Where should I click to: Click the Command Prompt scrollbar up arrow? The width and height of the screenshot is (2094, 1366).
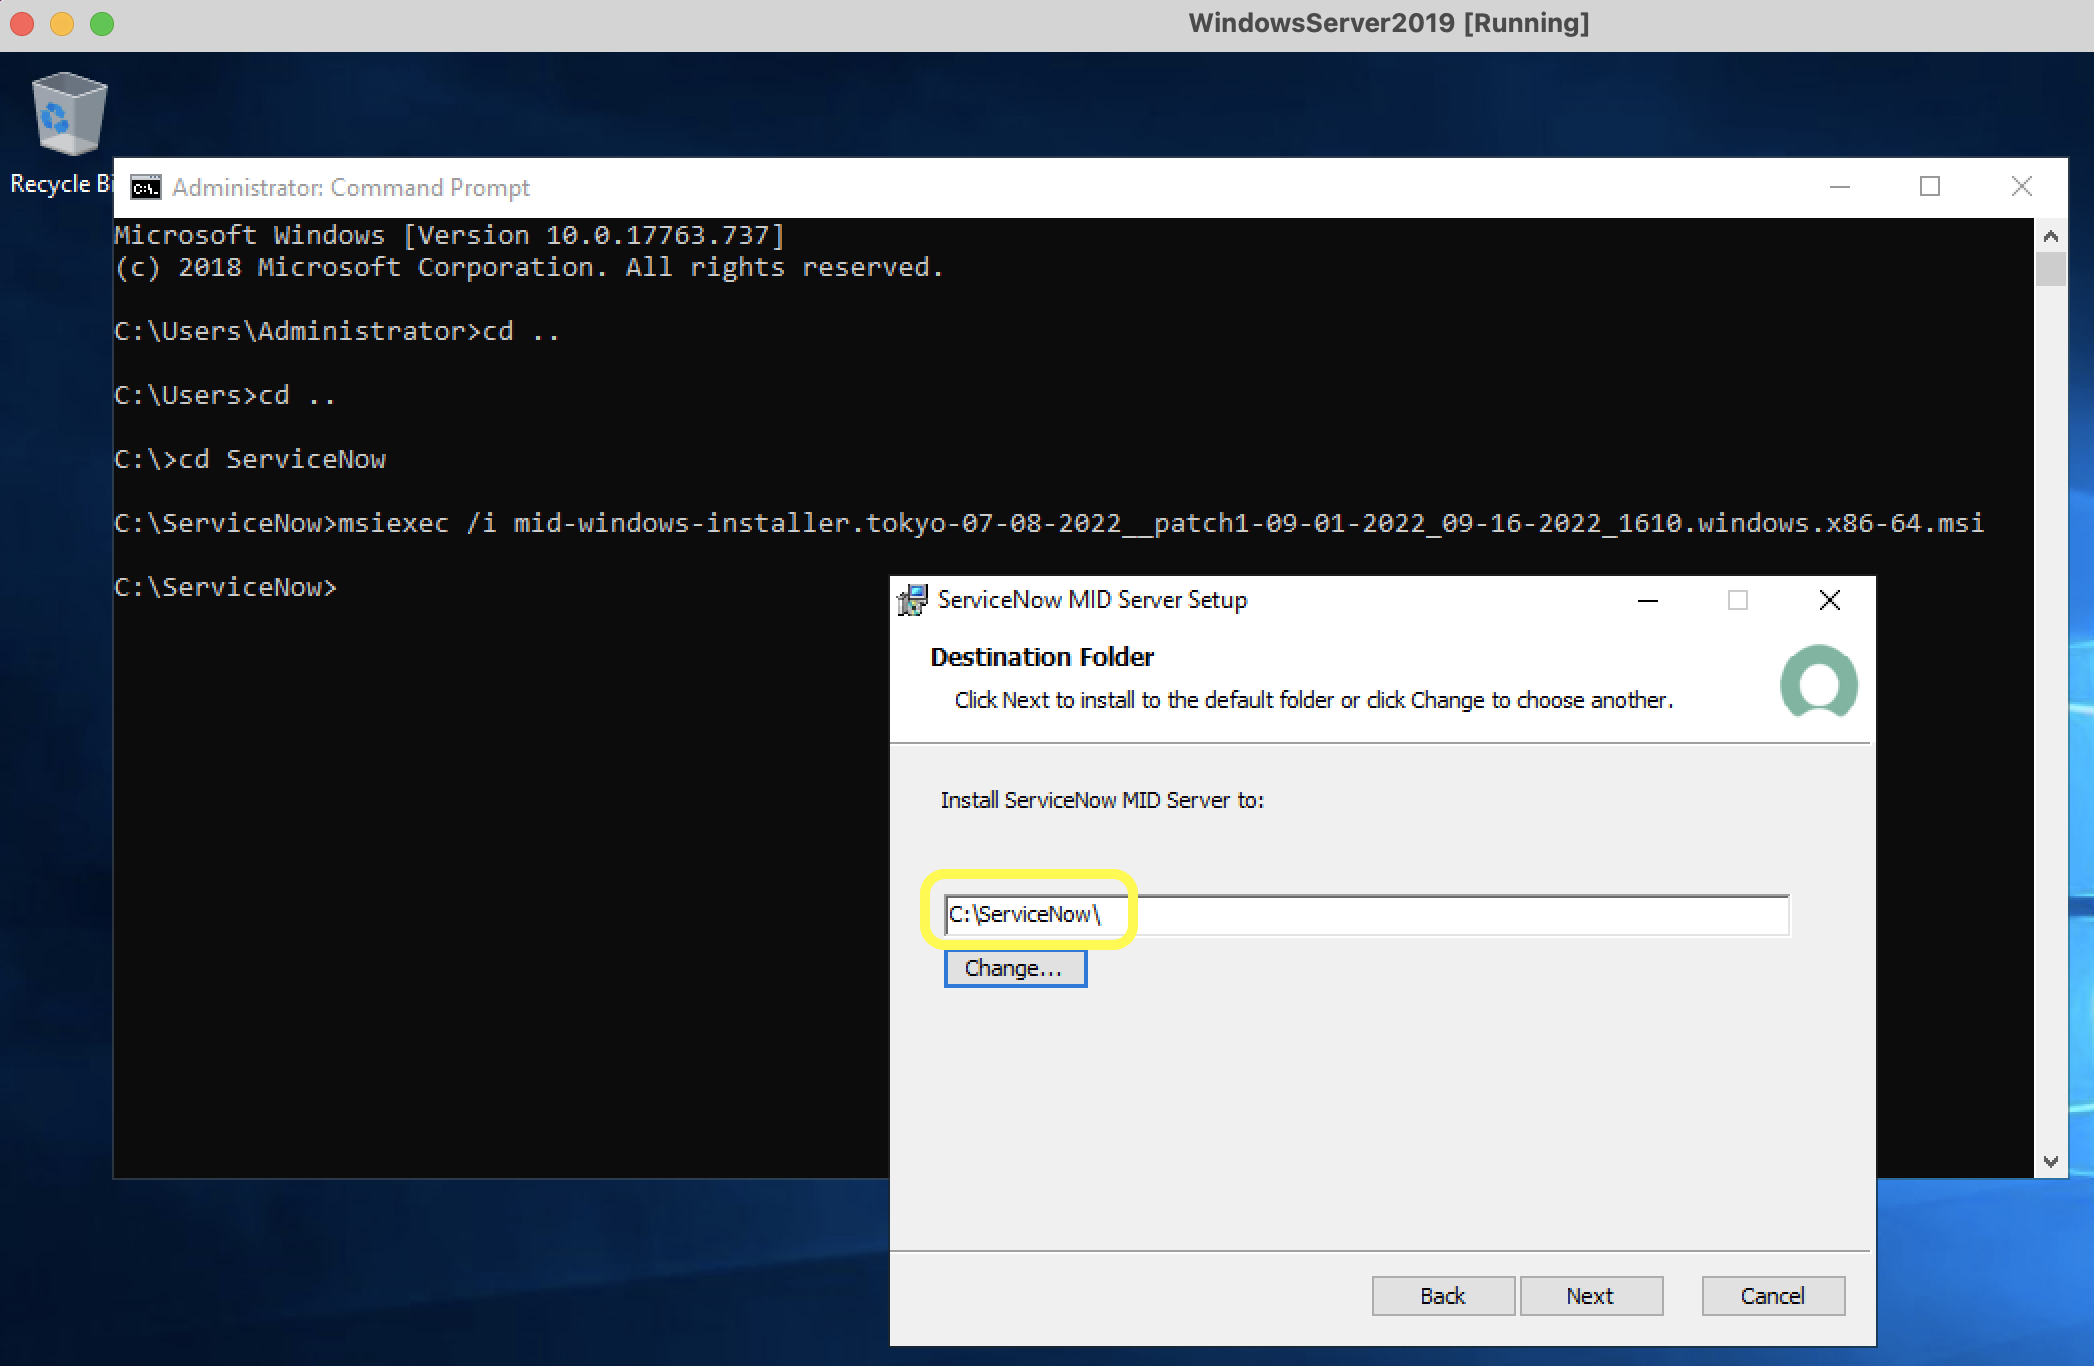2051,236
